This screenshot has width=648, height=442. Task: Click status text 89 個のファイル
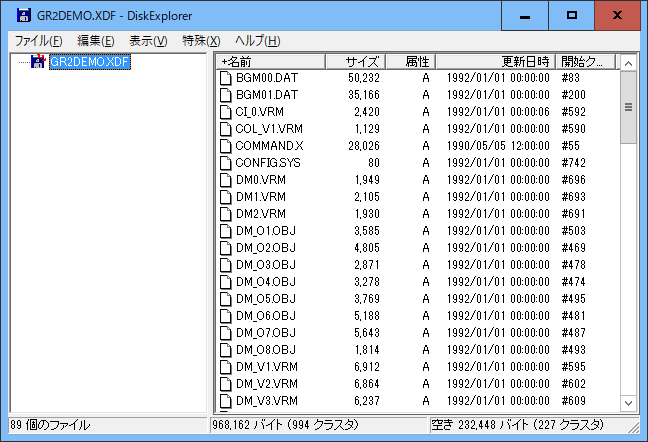50,425
